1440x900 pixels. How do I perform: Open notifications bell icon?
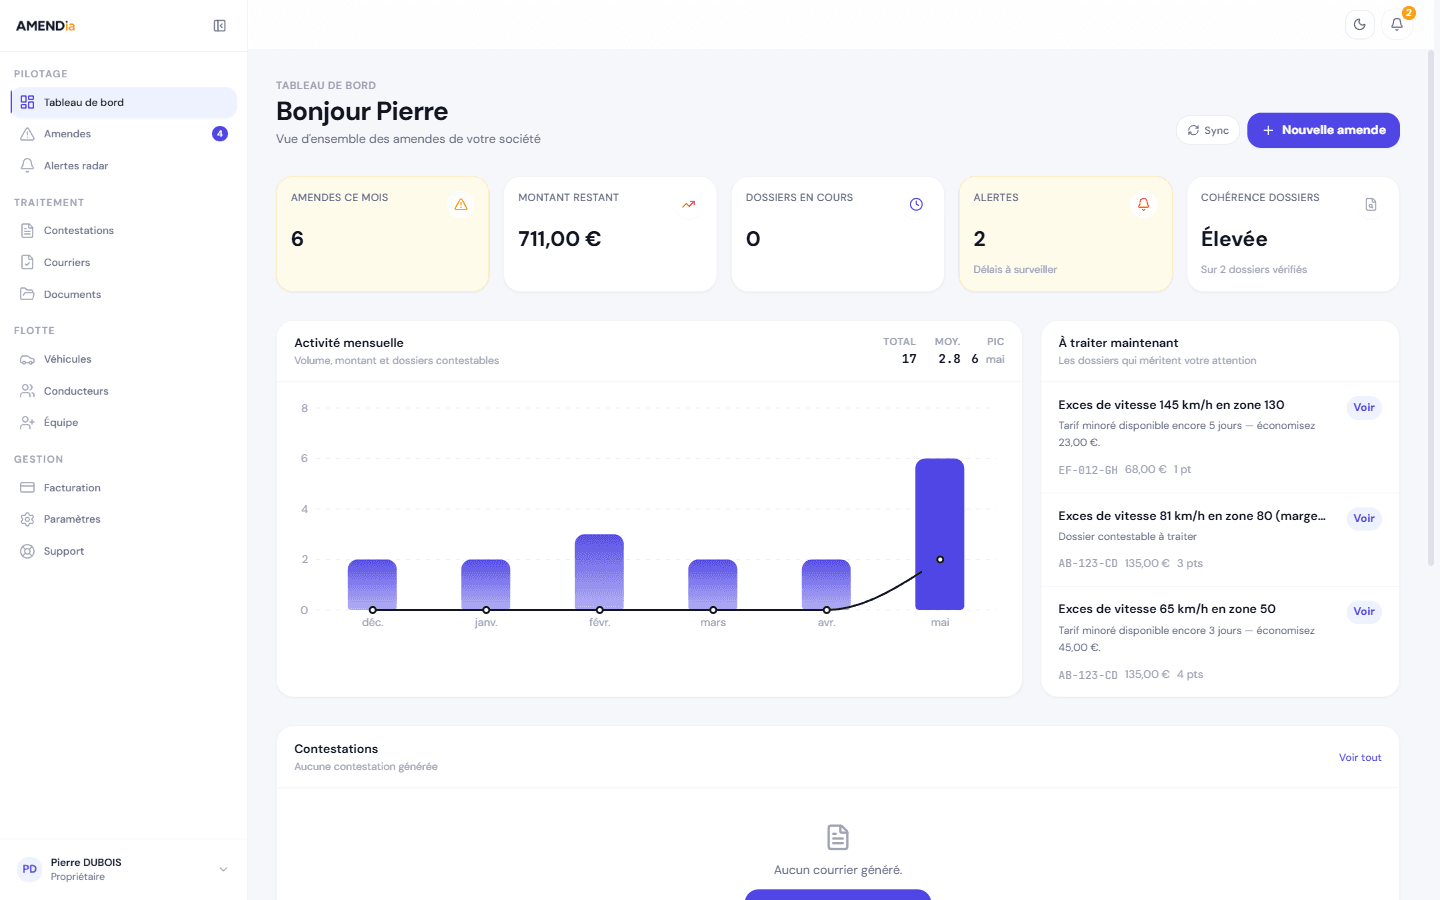tap(1397, 25)
